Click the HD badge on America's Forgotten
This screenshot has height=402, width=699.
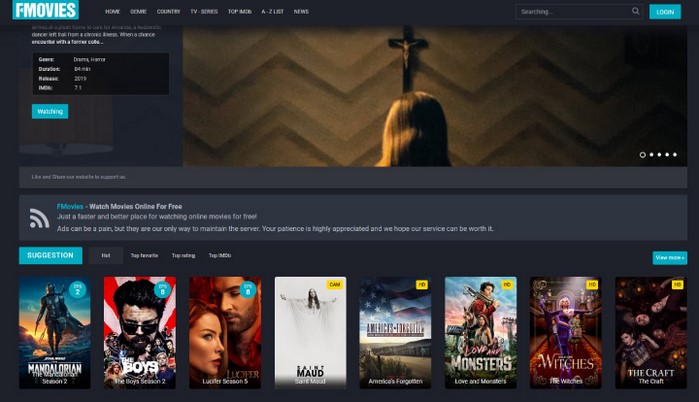422,284
